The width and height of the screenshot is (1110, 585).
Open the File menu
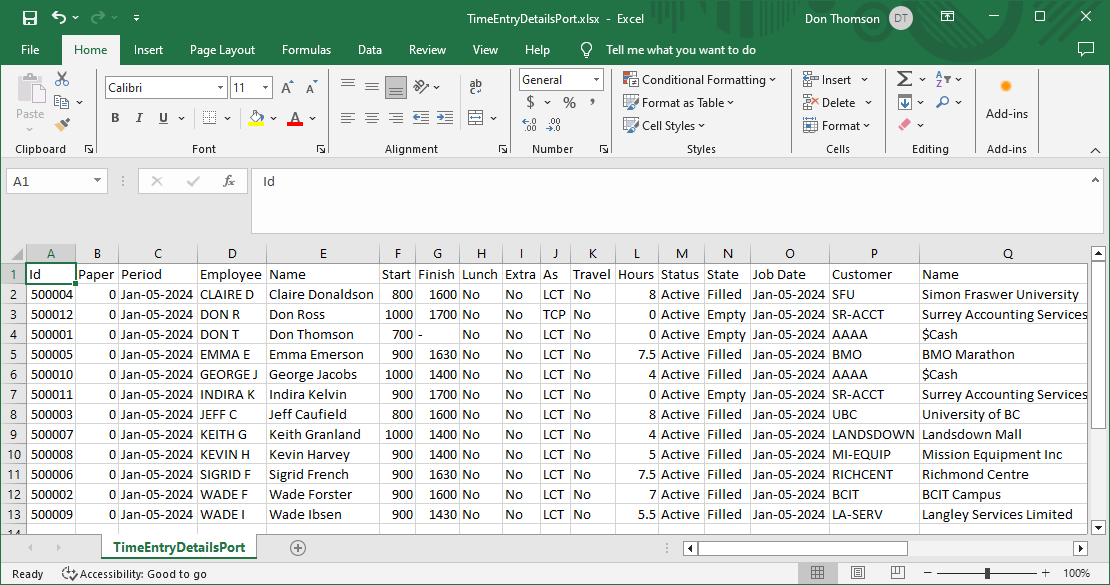30,50
